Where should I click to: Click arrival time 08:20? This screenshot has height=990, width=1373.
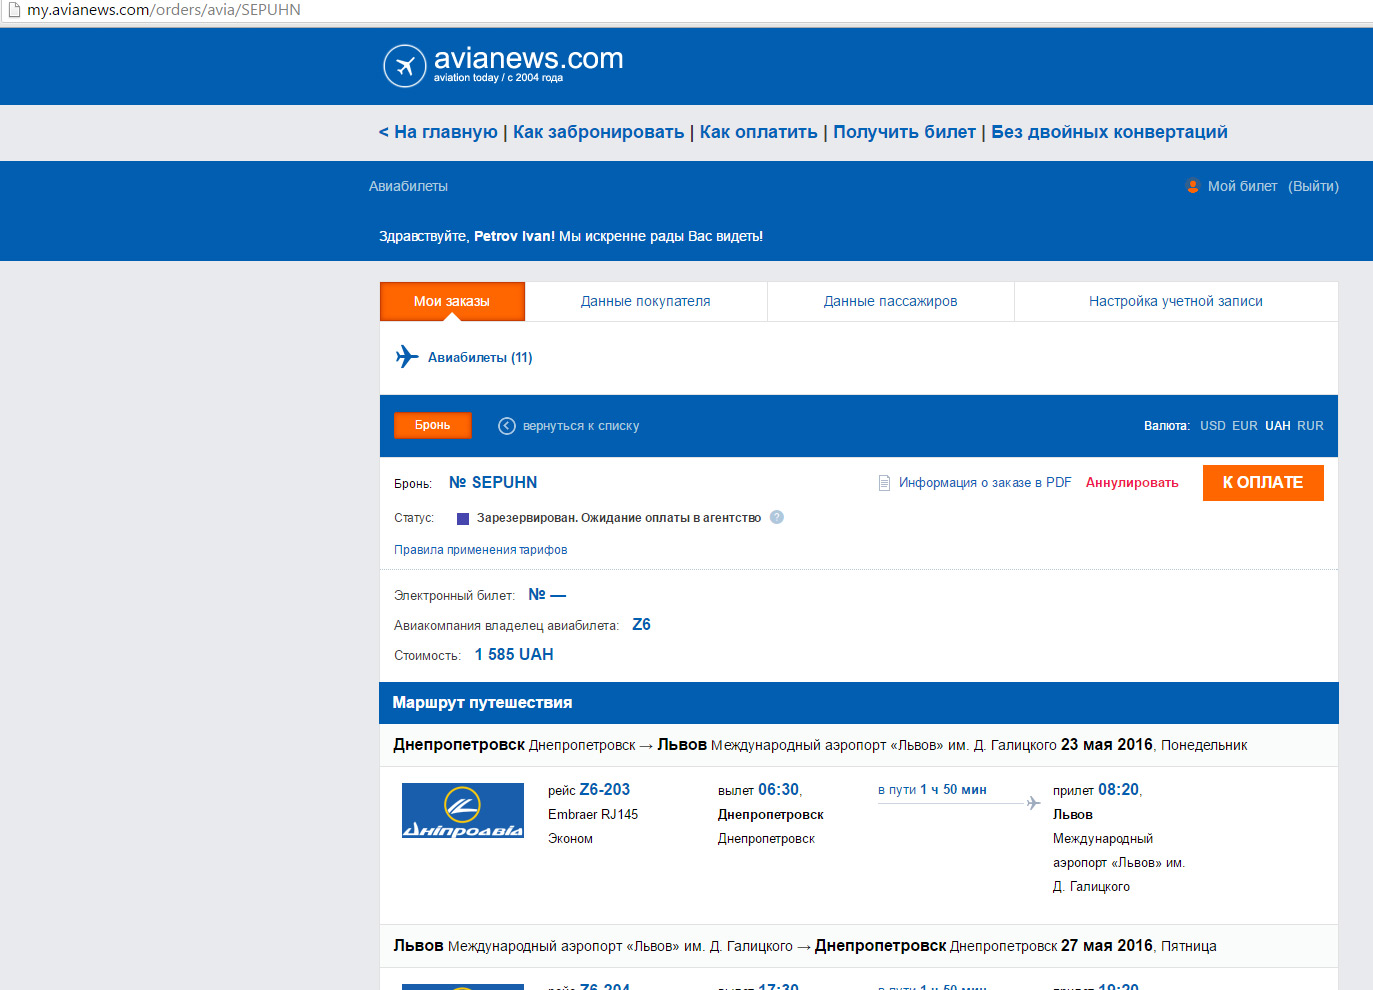1119,790
